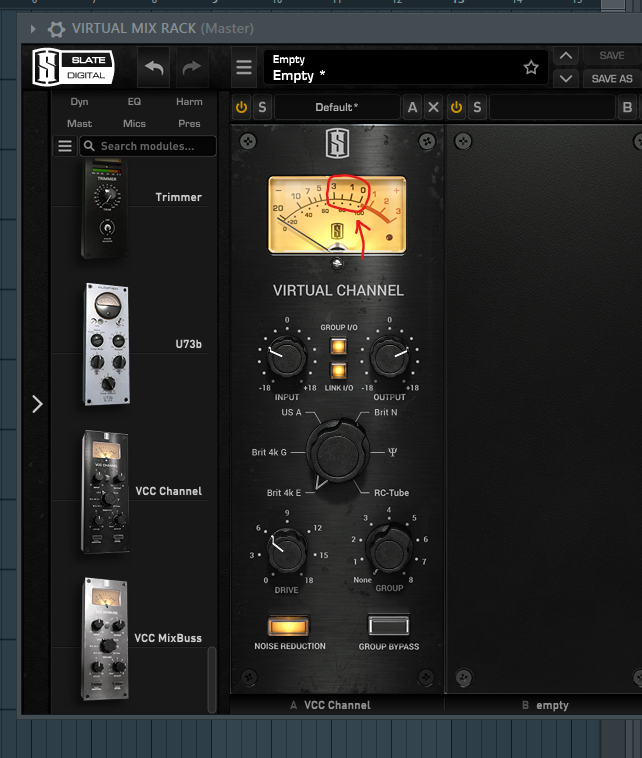
Task: Open the preset hamburger menu
Action: [244, 67]
